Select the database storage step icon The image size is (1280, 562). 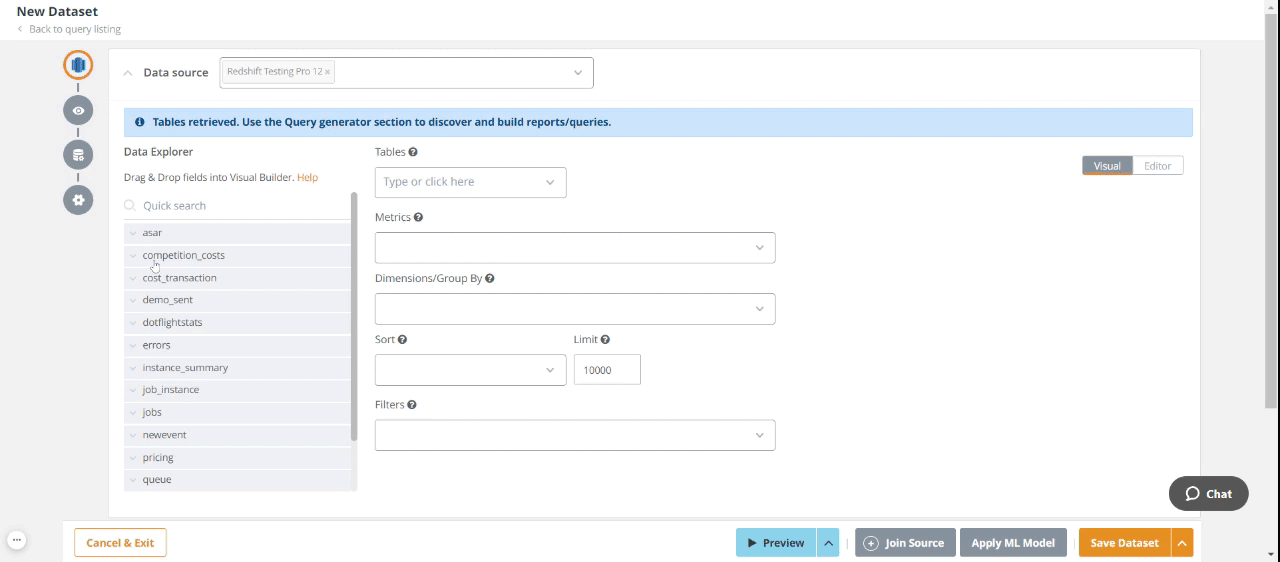[78, 155]
